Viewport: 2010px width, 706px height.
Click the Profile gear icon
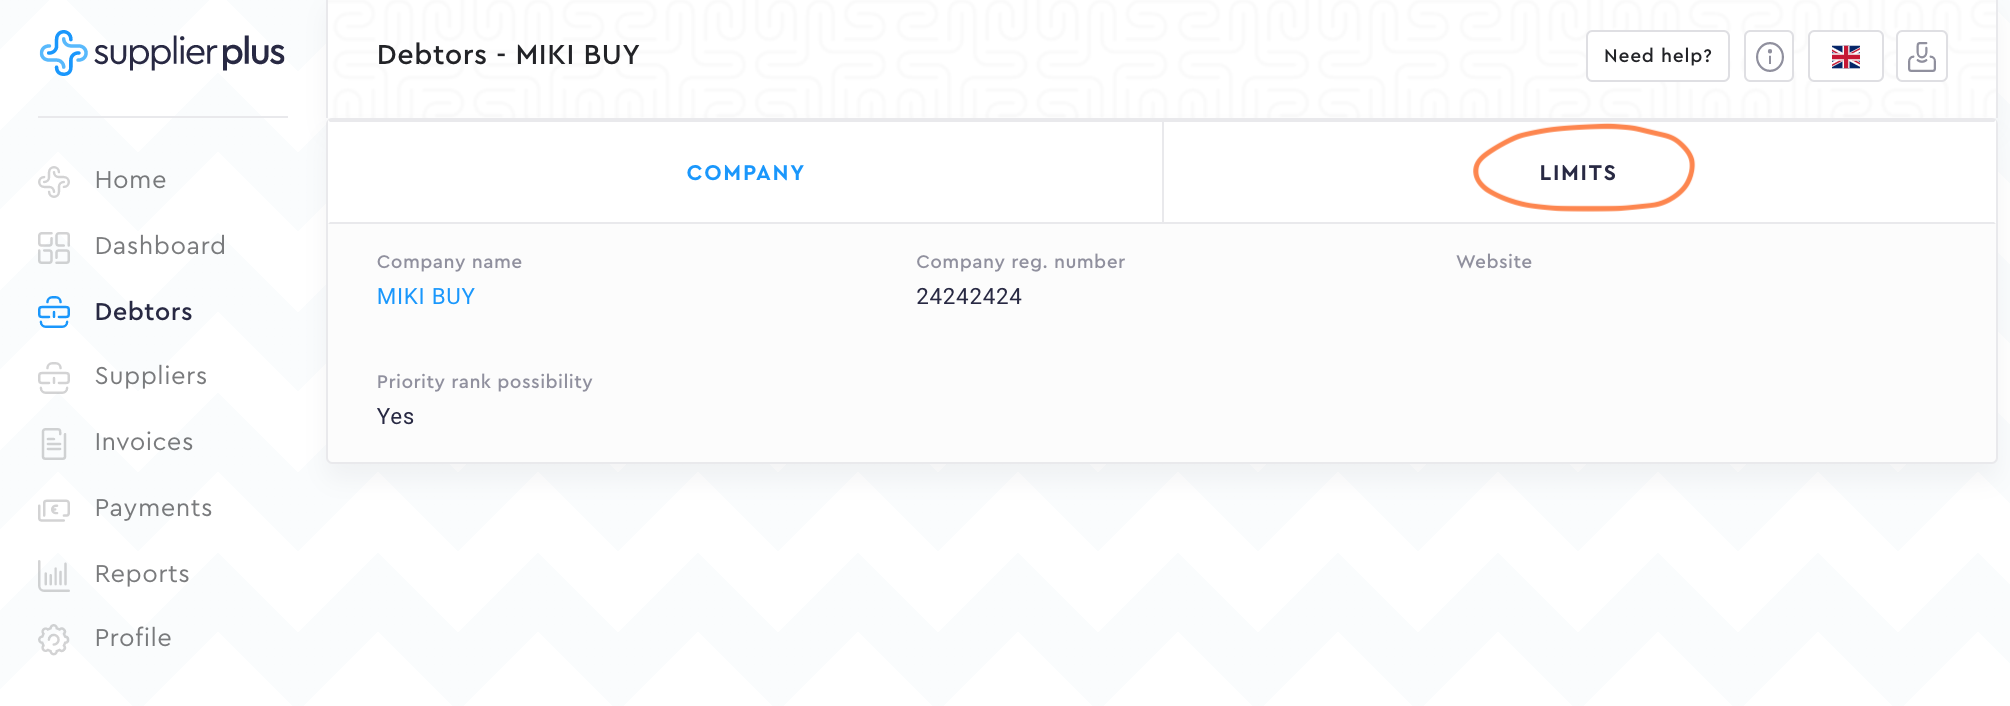click(54, 639)
